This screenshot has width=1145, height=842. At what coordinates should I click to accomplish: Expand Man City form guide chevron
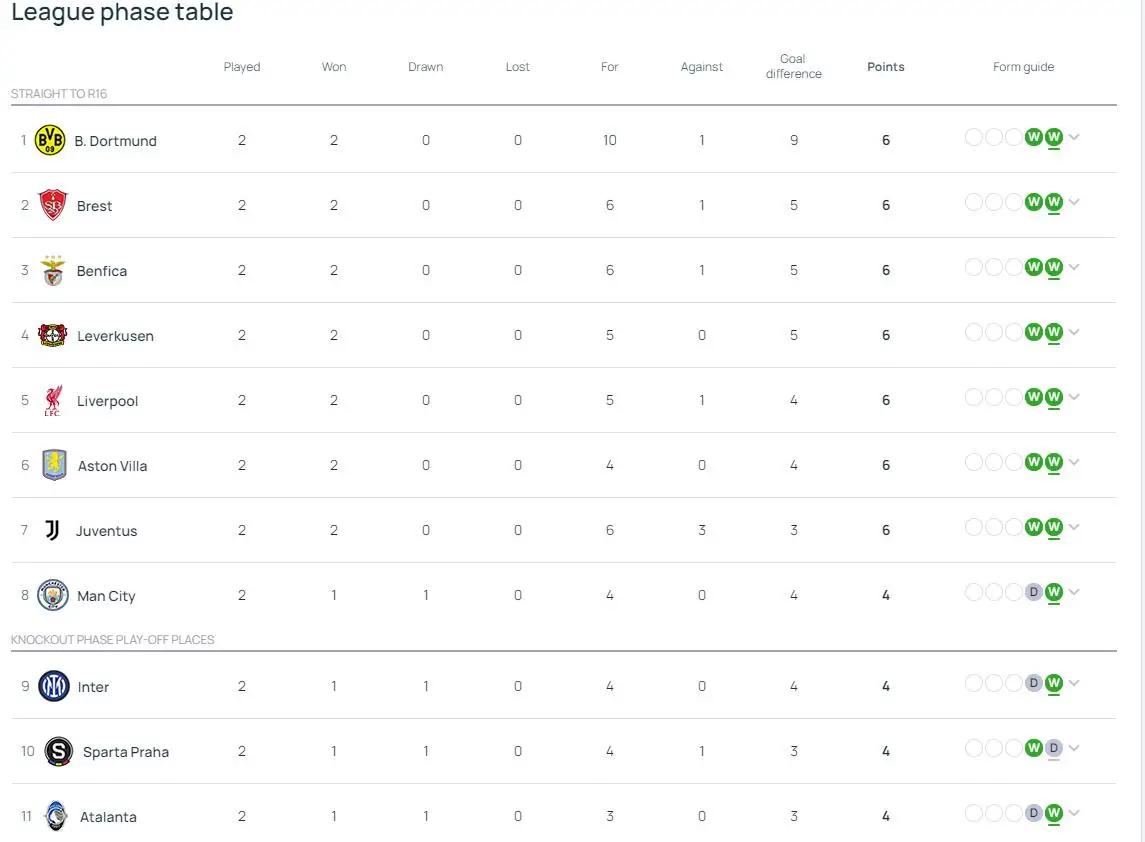1074,592
